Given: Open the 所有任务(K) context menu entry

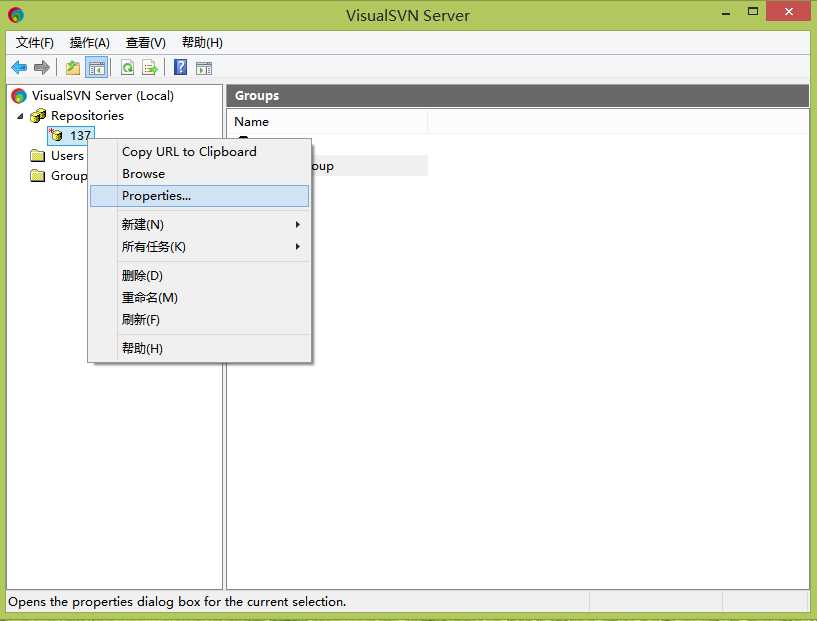Looking at the screenshot, I should [200, 246].
